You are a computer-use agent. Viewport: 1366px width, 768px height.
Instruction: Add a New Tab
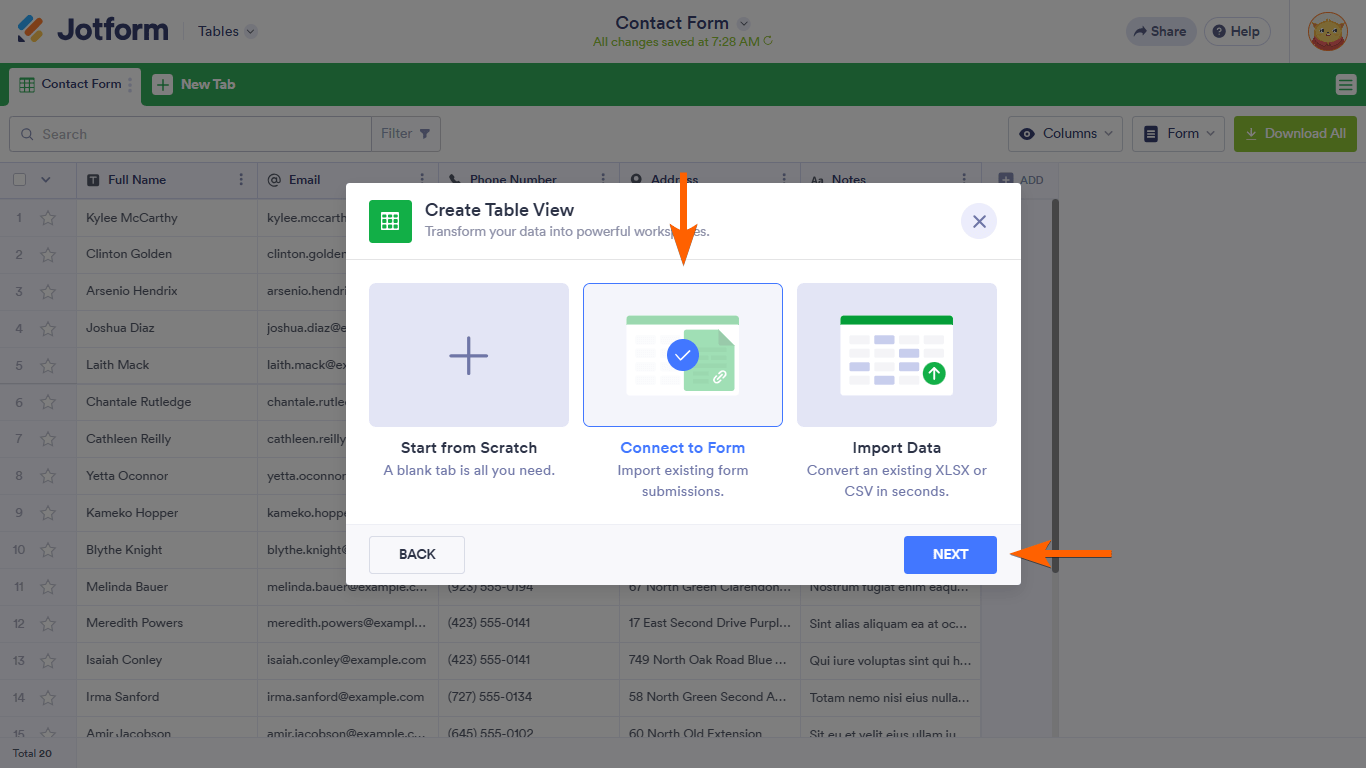tap(194, 85)
